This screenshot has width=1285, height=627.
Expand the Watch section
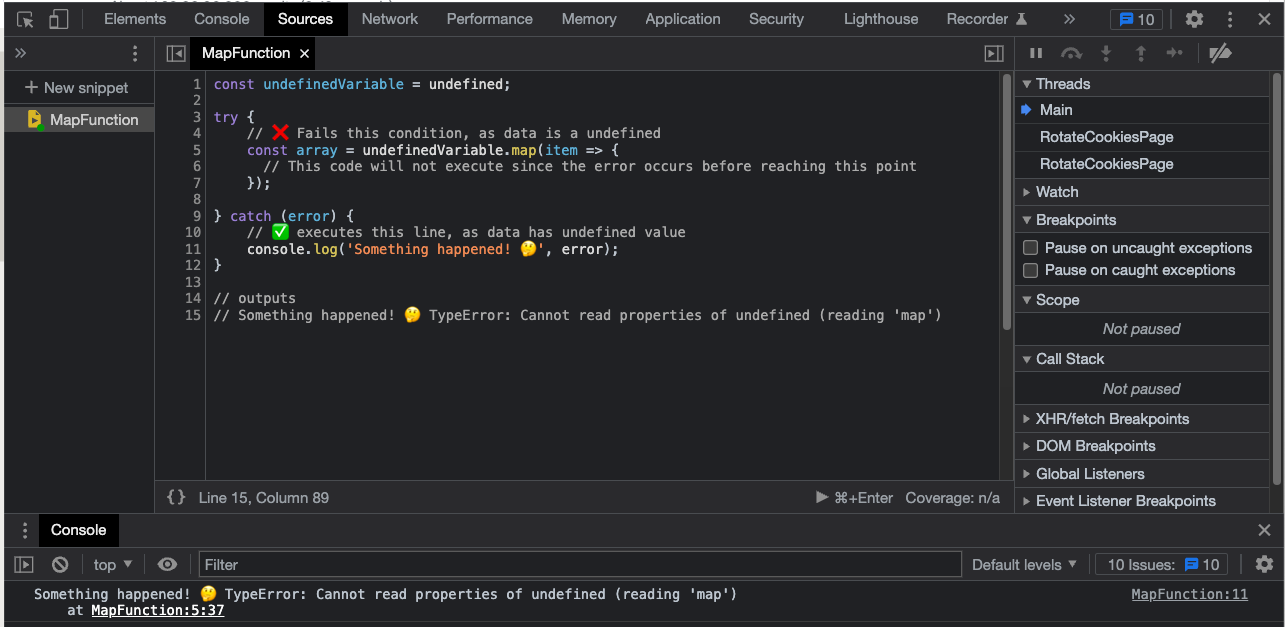pyautogui.click(x=1057, y=192)
